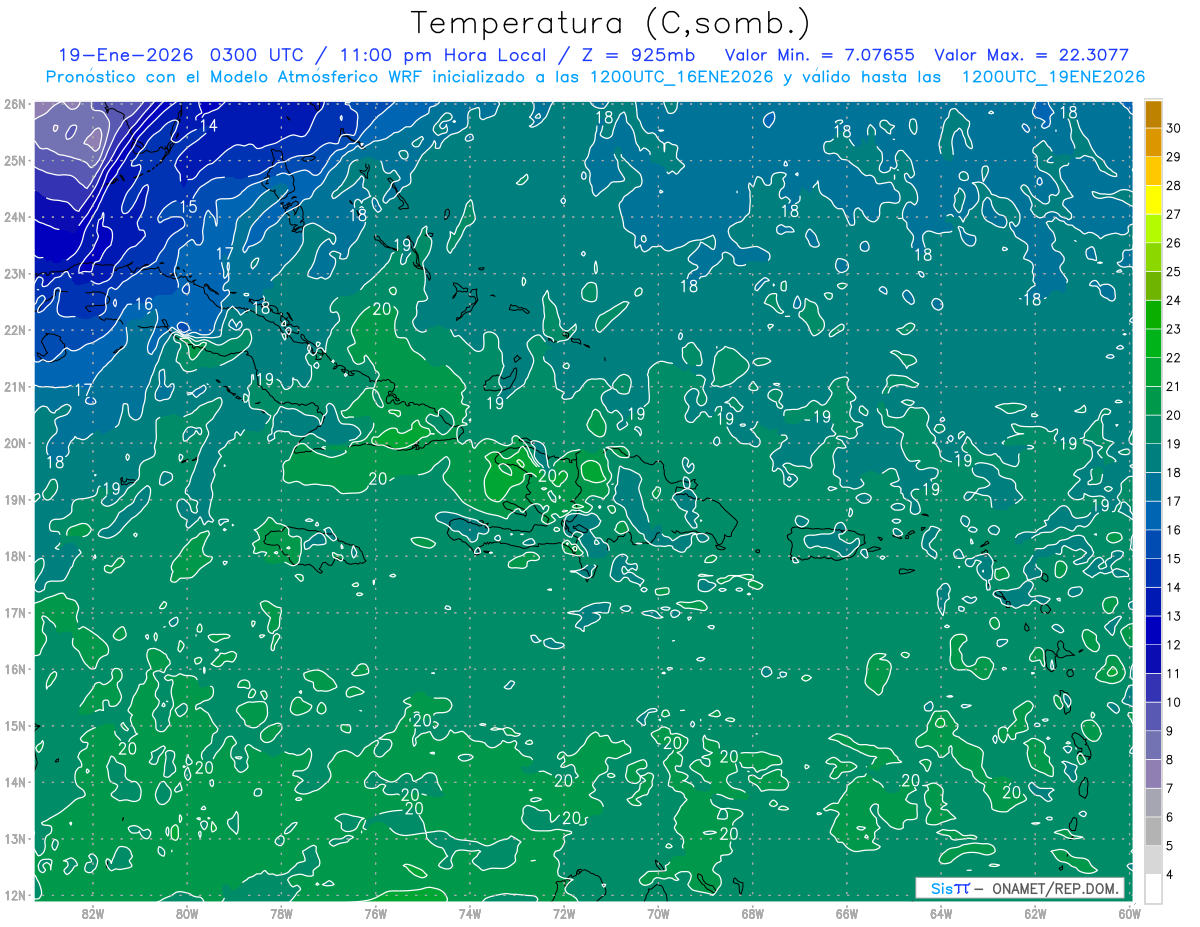Click the '15' contour label on the map
1200x927 pixels.
tap(188, 208)
